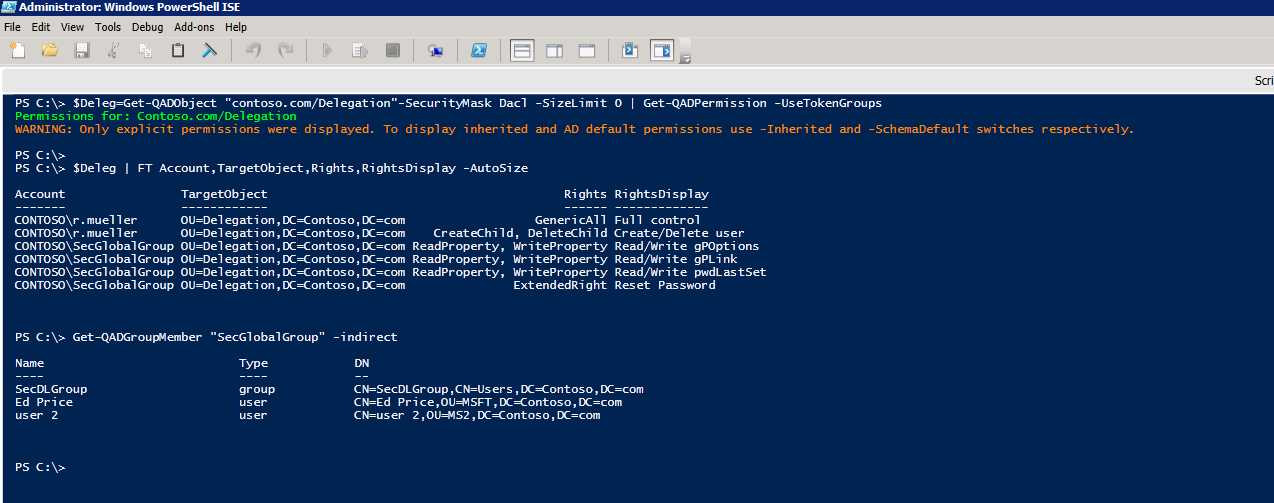The image size is (1274, 503).
Task: Undo the last action via toolbar arrow
Action: 253,50
